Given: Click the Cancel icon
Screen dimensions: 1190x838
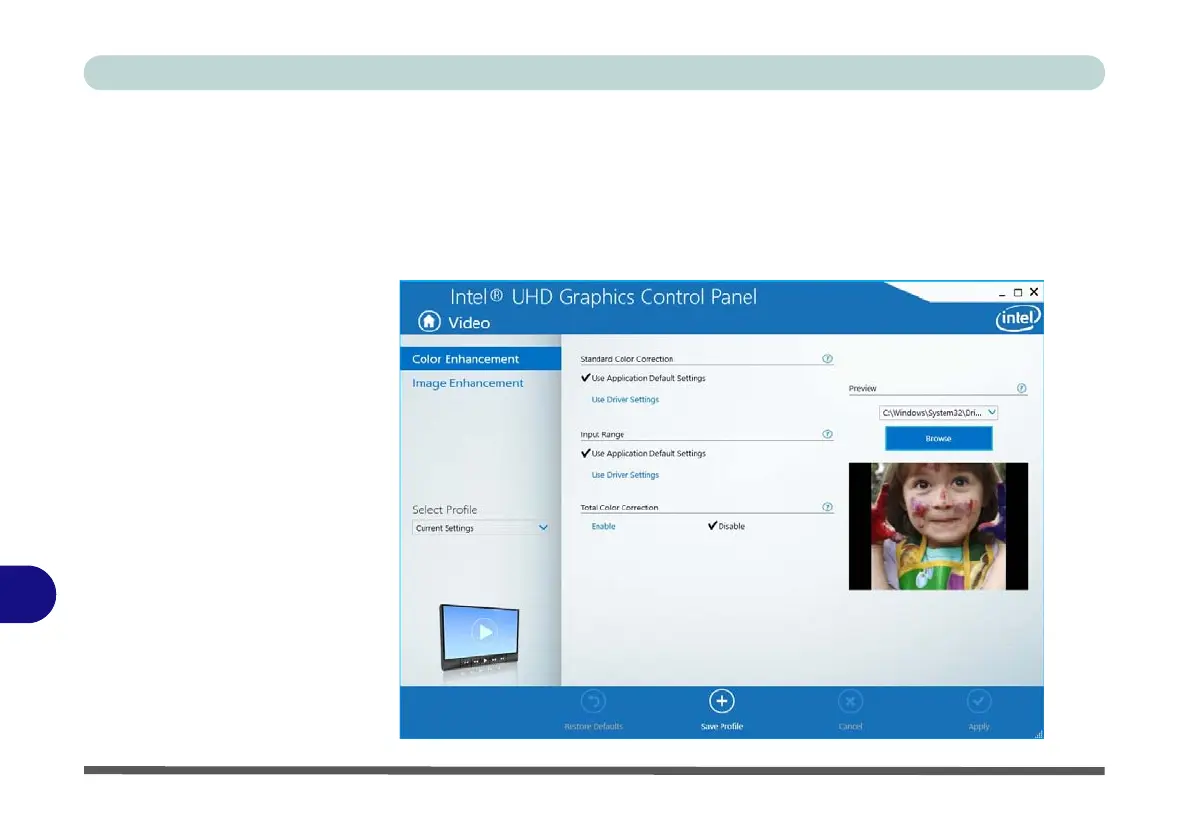Looking at the screenshot, I should (850, 701).
